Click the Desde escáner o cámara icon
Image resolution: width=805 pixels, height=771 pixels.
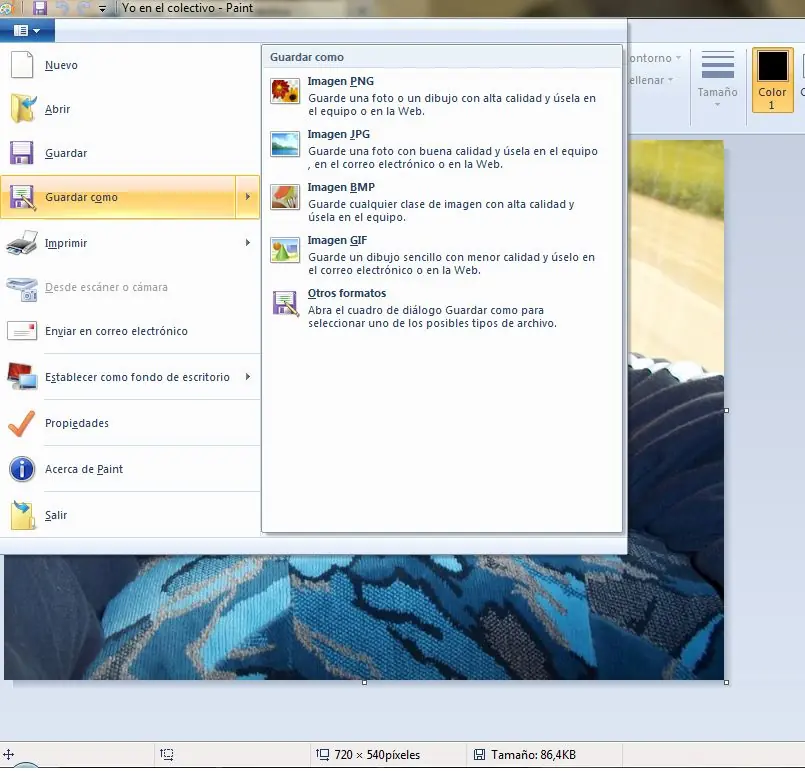[22, 288]
